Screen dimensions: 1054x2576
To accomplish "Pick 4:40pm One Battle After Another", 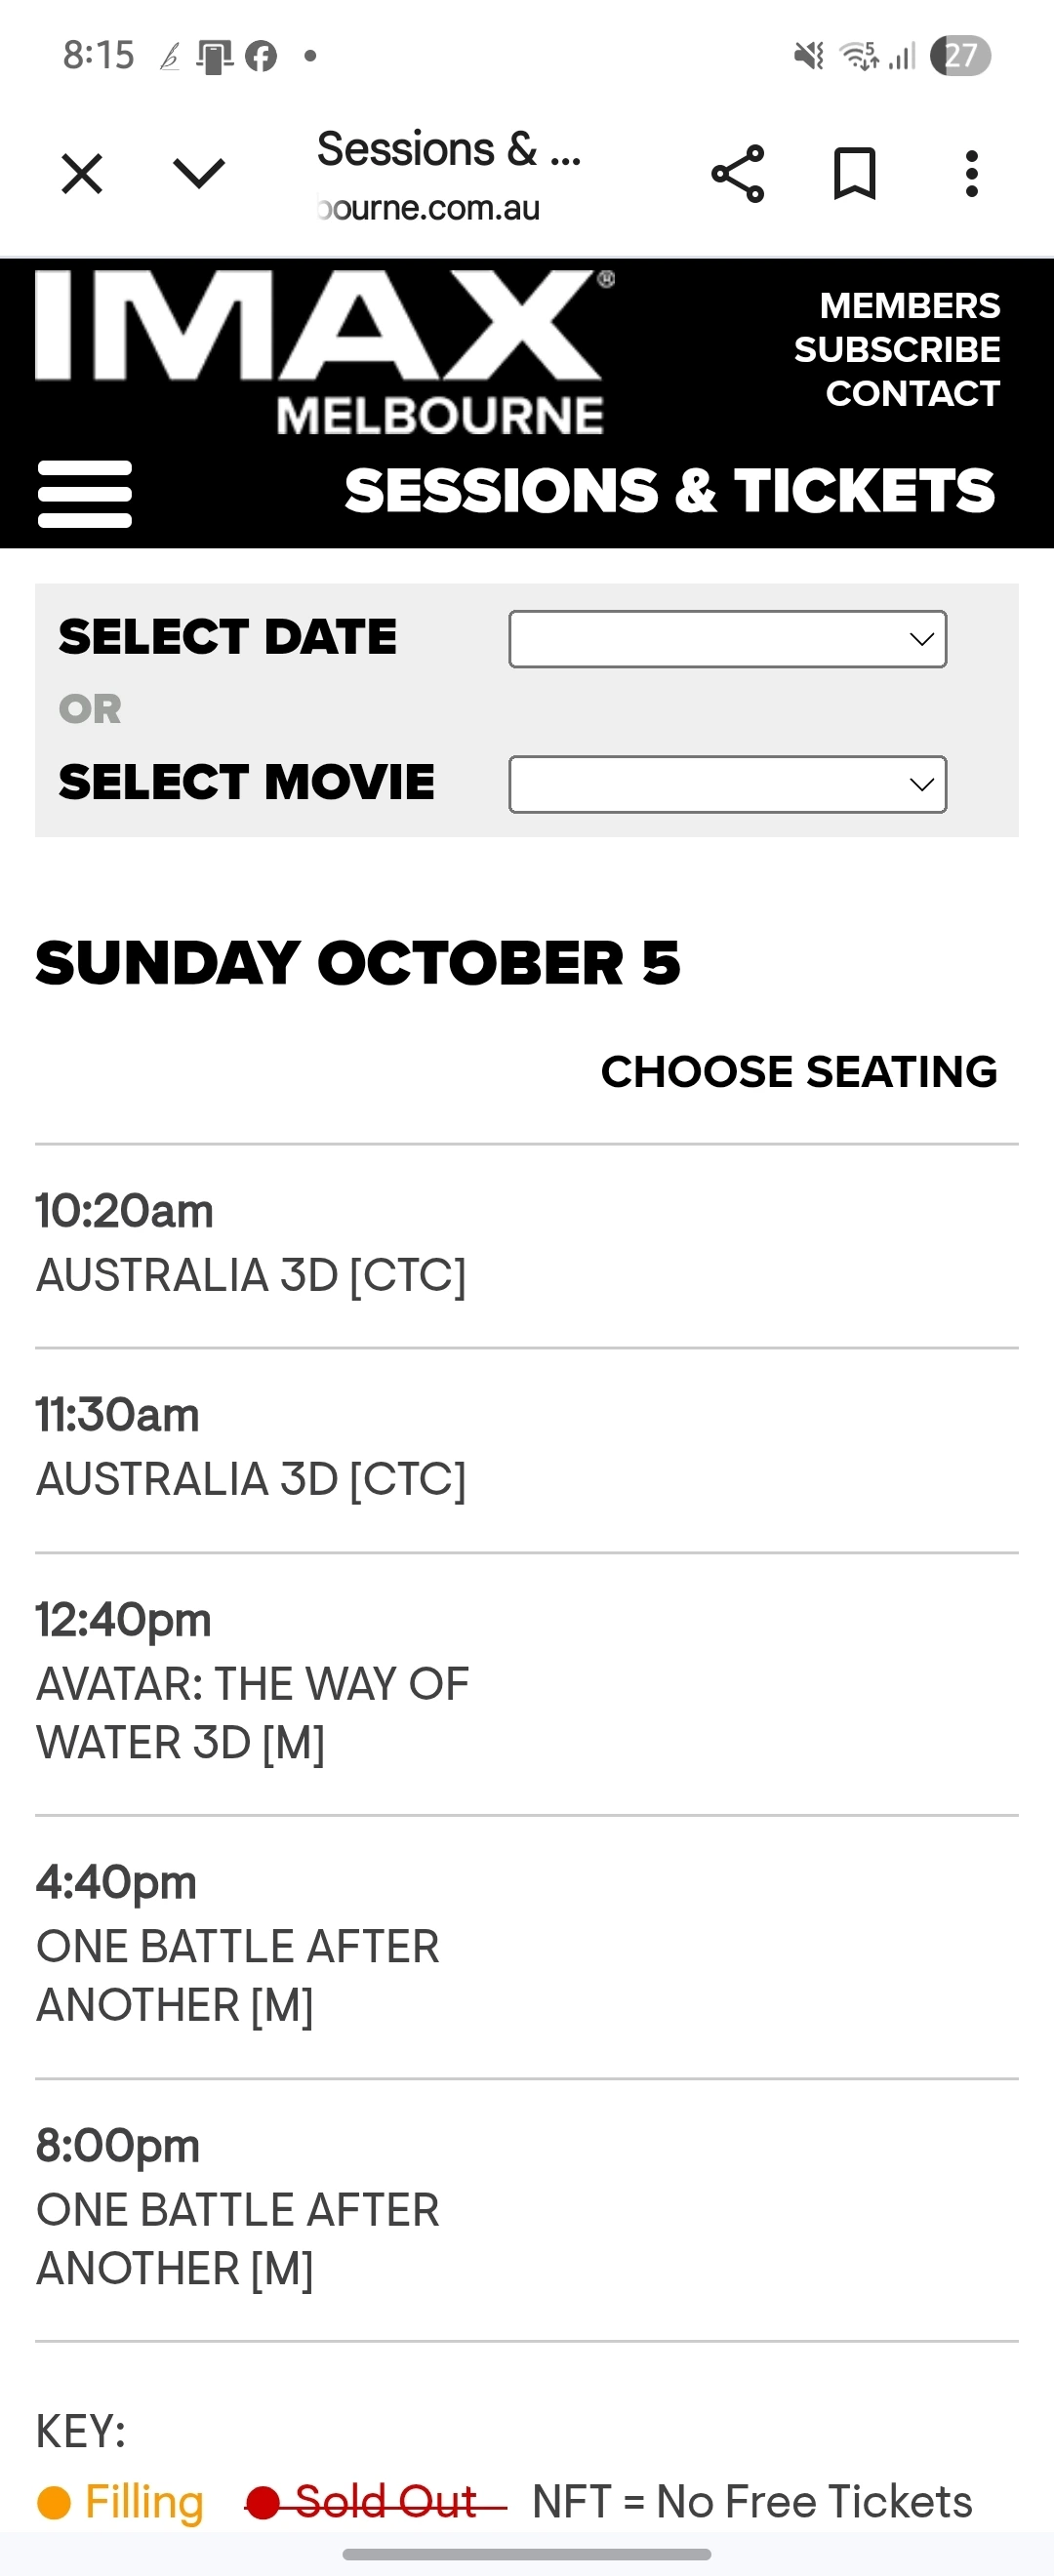I will [238, 1944].
